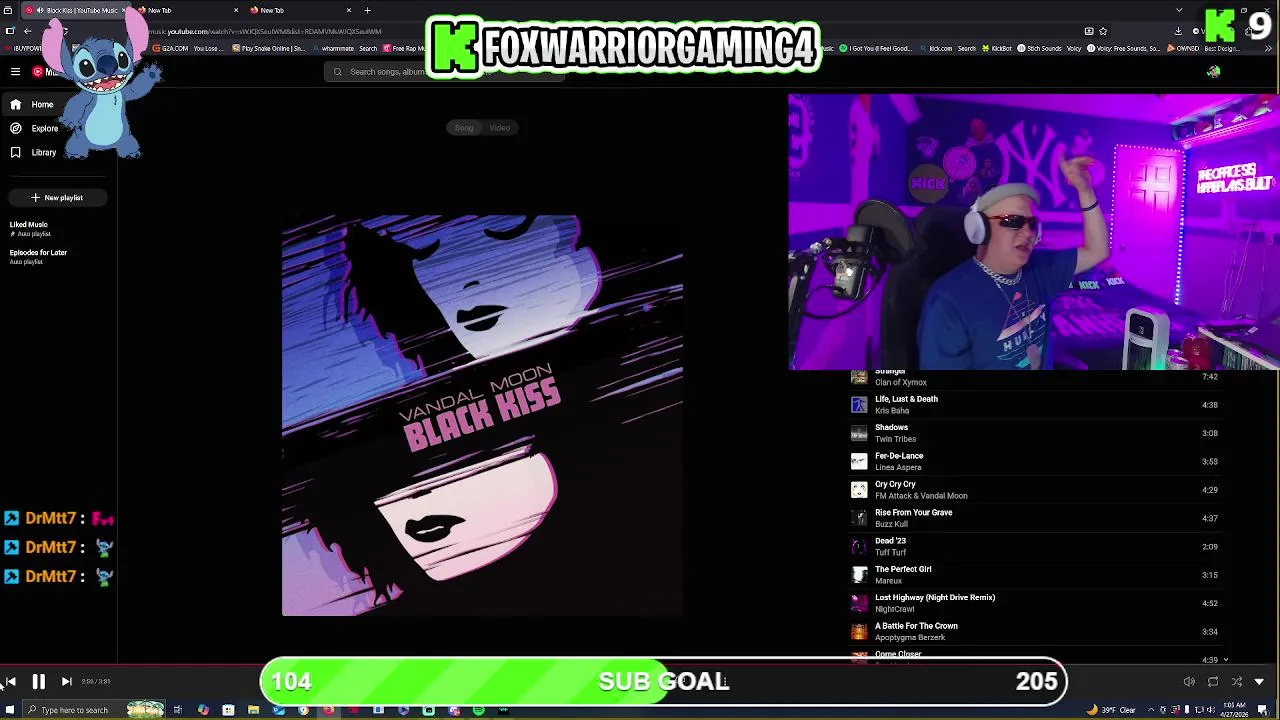Image resolution: width=1280 pixels, height=720 pixels.
Task: Mute the YouTube Music player volume
Action: [1189, 682]
